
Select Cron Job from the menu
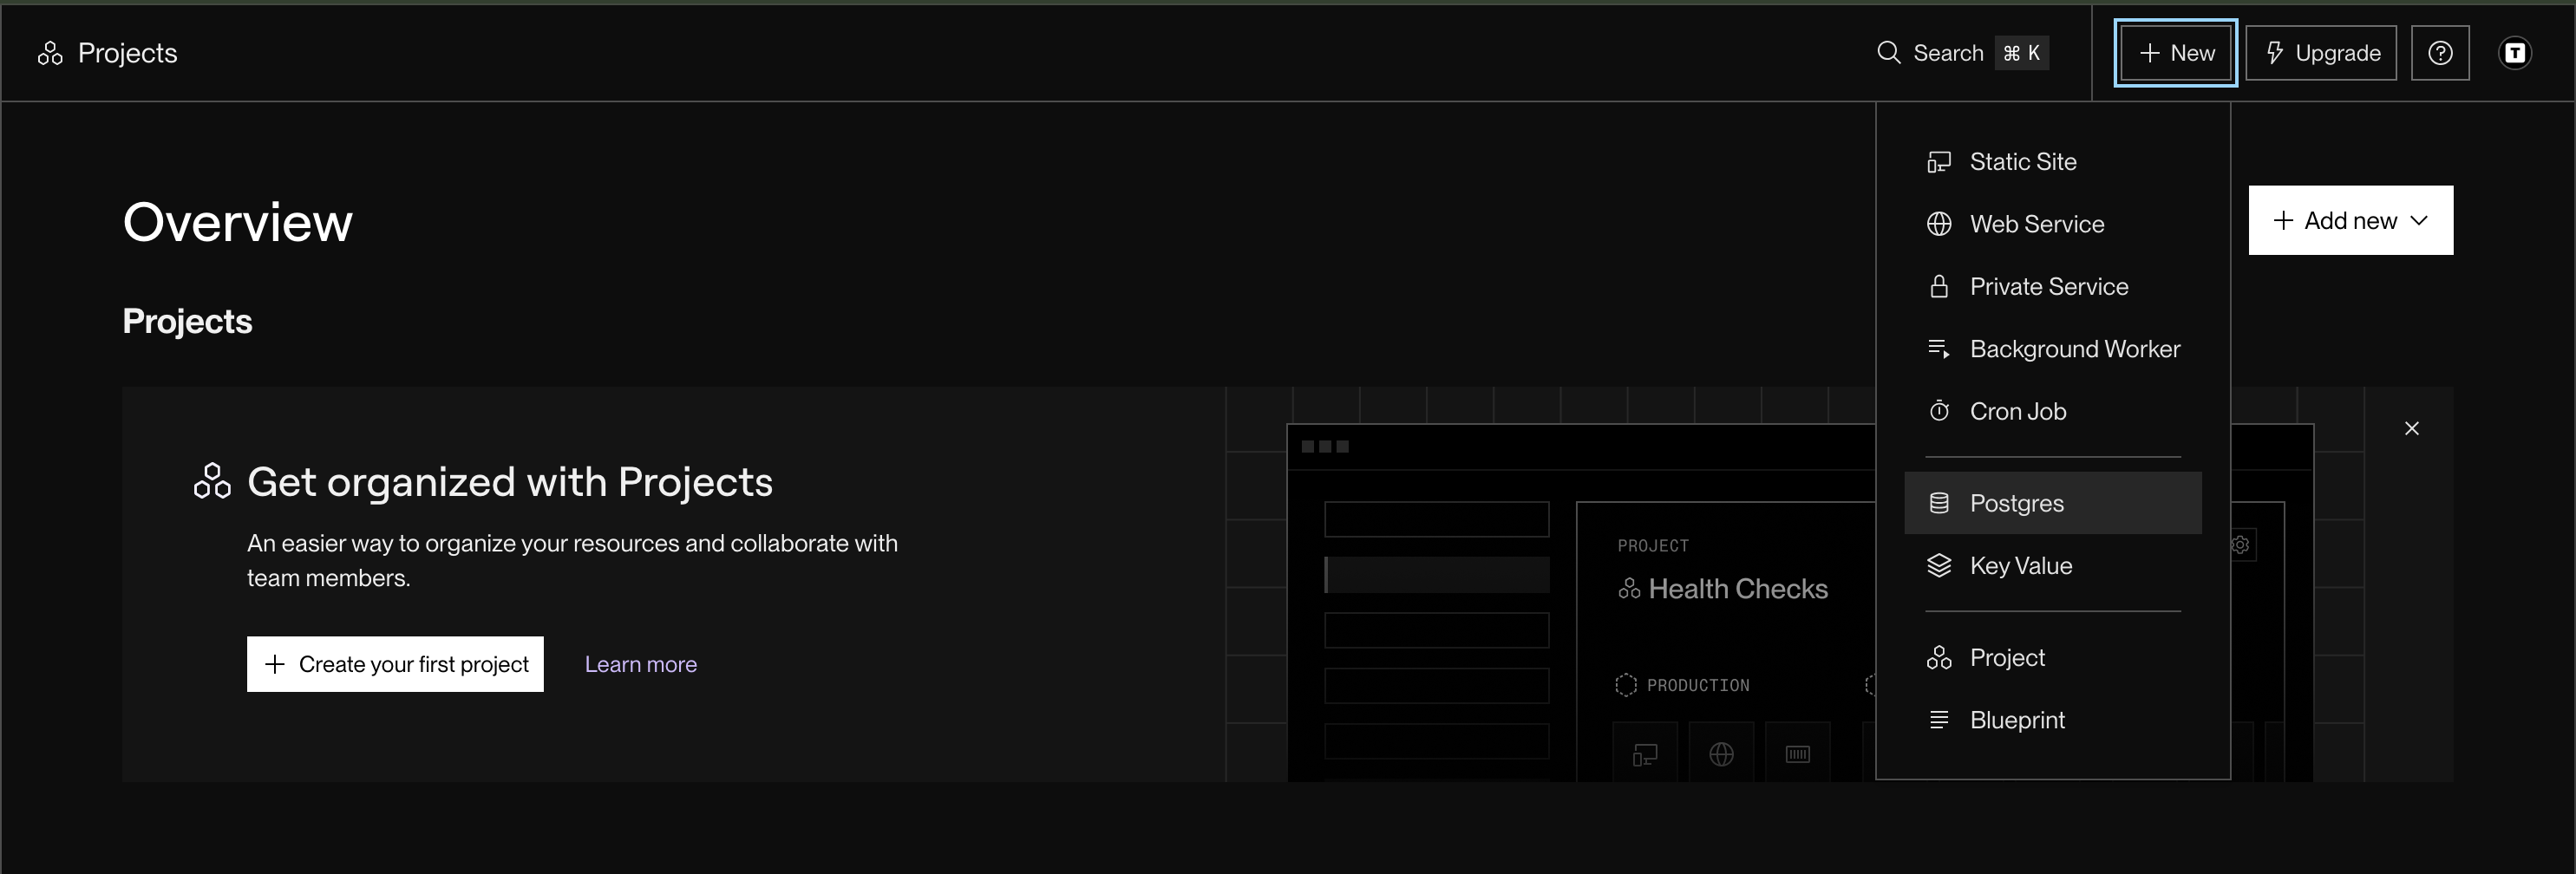tap(2052, 412)
